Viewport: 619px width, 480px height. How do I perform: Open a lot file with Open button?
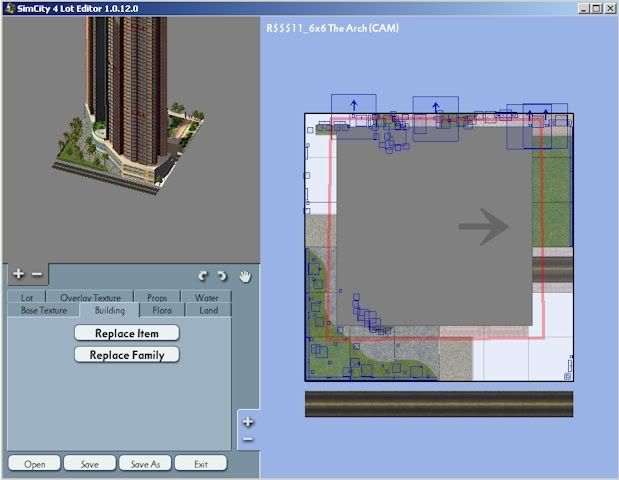point(34,464)
